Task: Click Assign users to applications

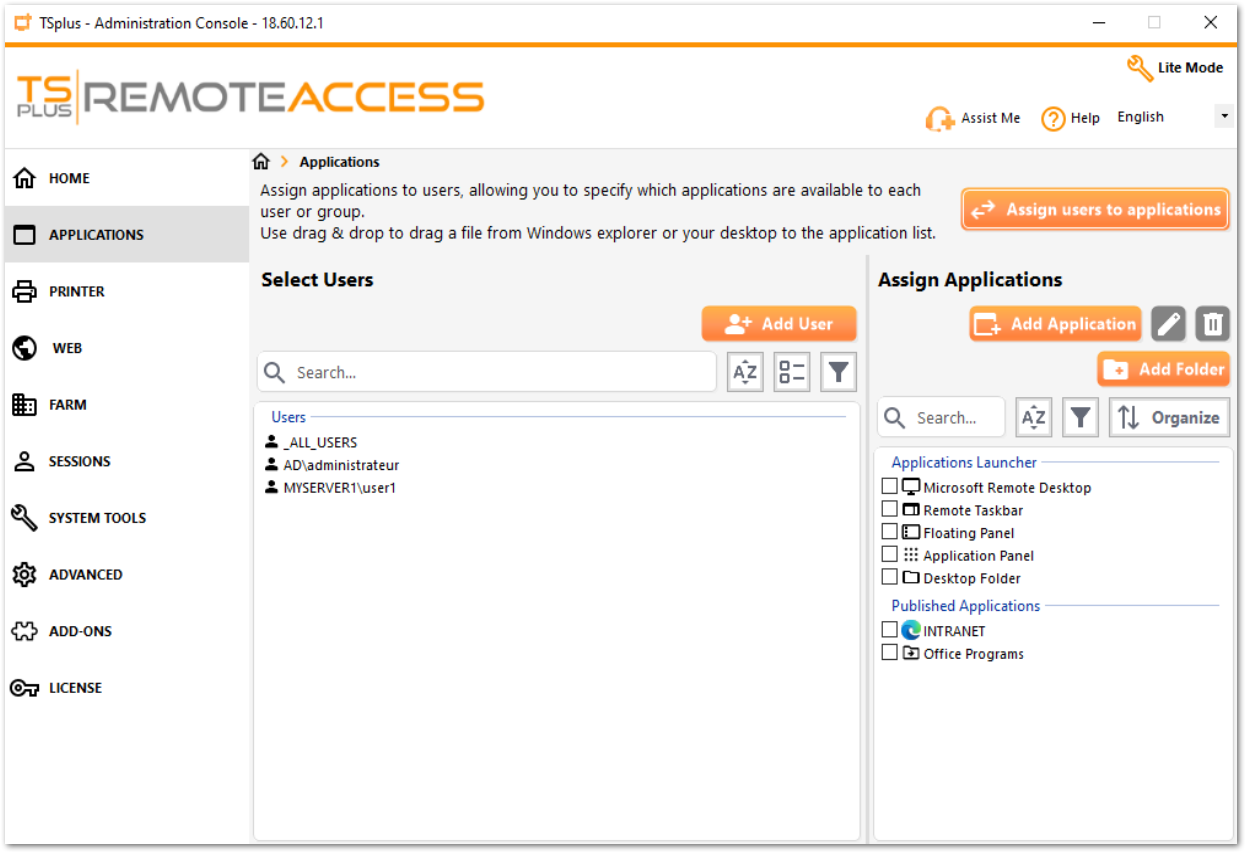Action: pos(1094,209)
